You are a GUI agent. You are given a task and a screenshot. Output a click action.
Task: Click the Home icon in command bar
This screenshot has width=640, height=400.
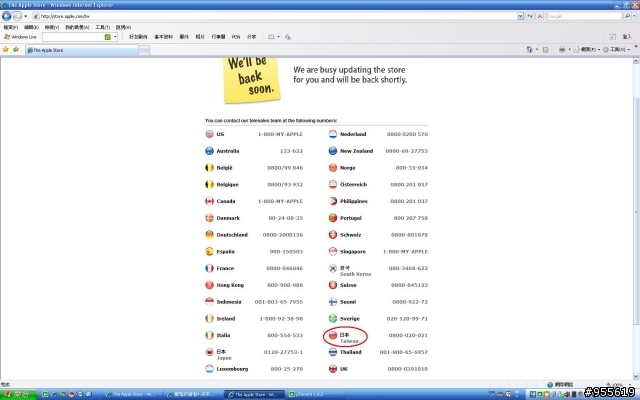click(529, 49)
